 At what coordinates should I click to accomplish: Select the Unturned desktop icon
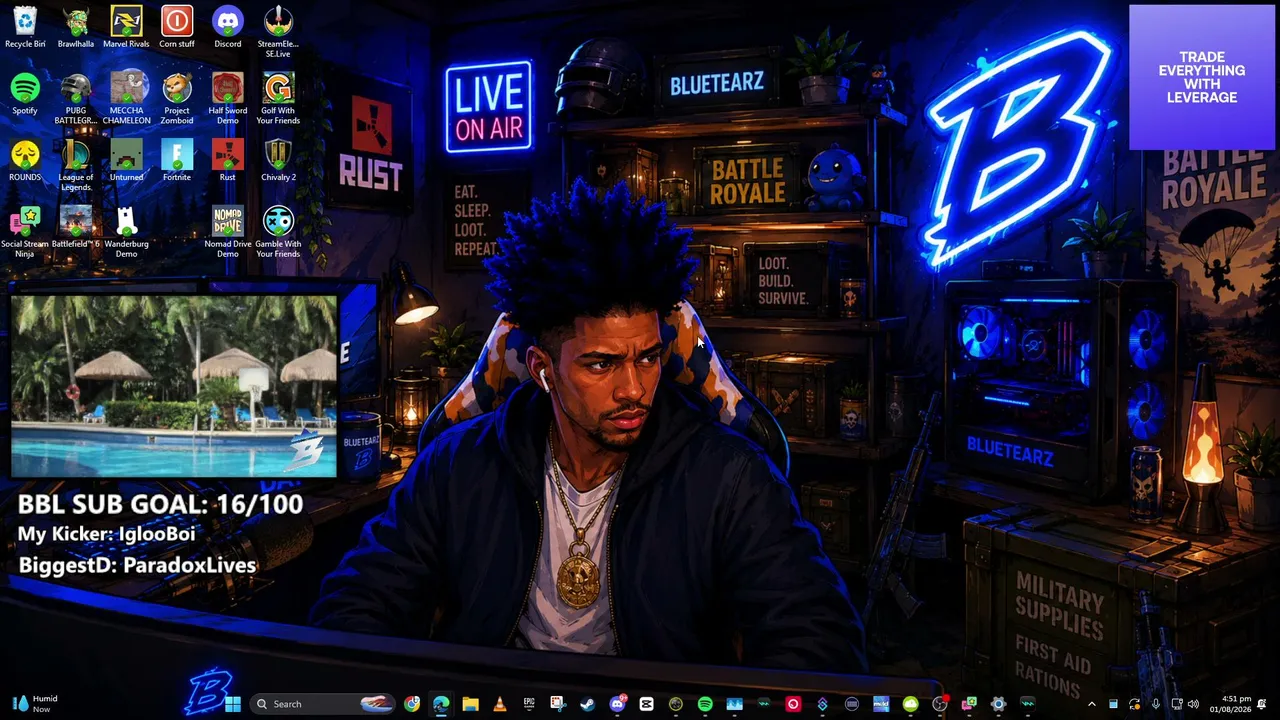tap(126, 160)
